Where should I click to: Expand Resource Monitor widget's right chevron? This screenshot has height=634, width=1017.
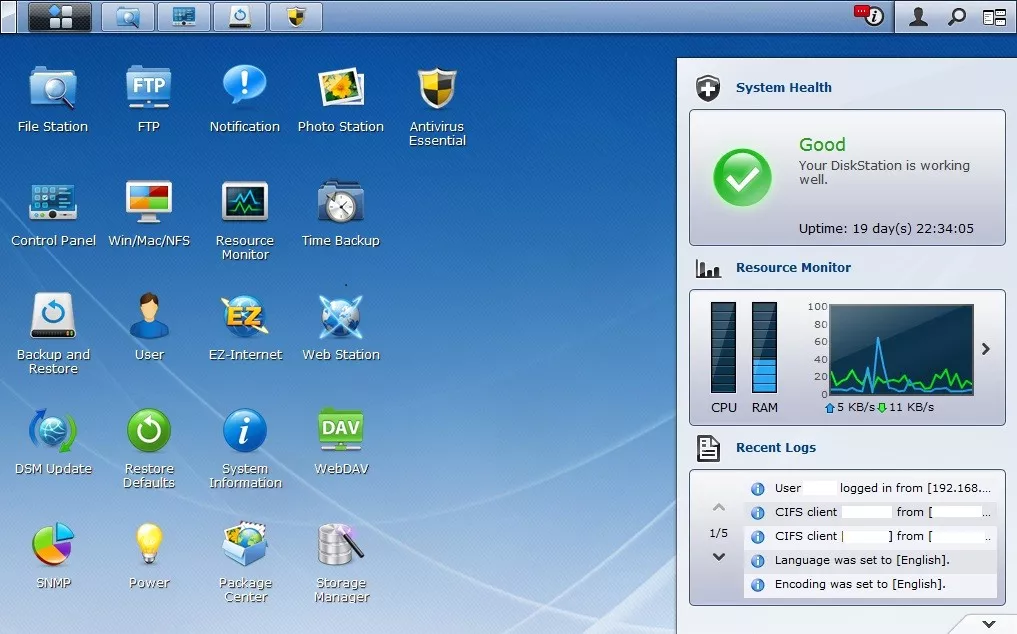click(x=985, y=349)
